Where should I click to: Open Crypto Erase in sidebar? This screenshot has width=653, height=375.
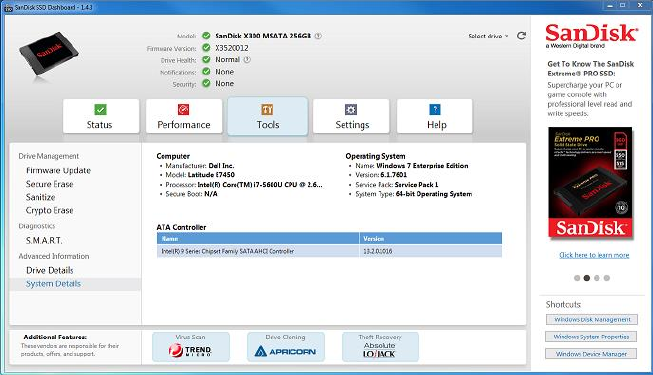[50, 210]
